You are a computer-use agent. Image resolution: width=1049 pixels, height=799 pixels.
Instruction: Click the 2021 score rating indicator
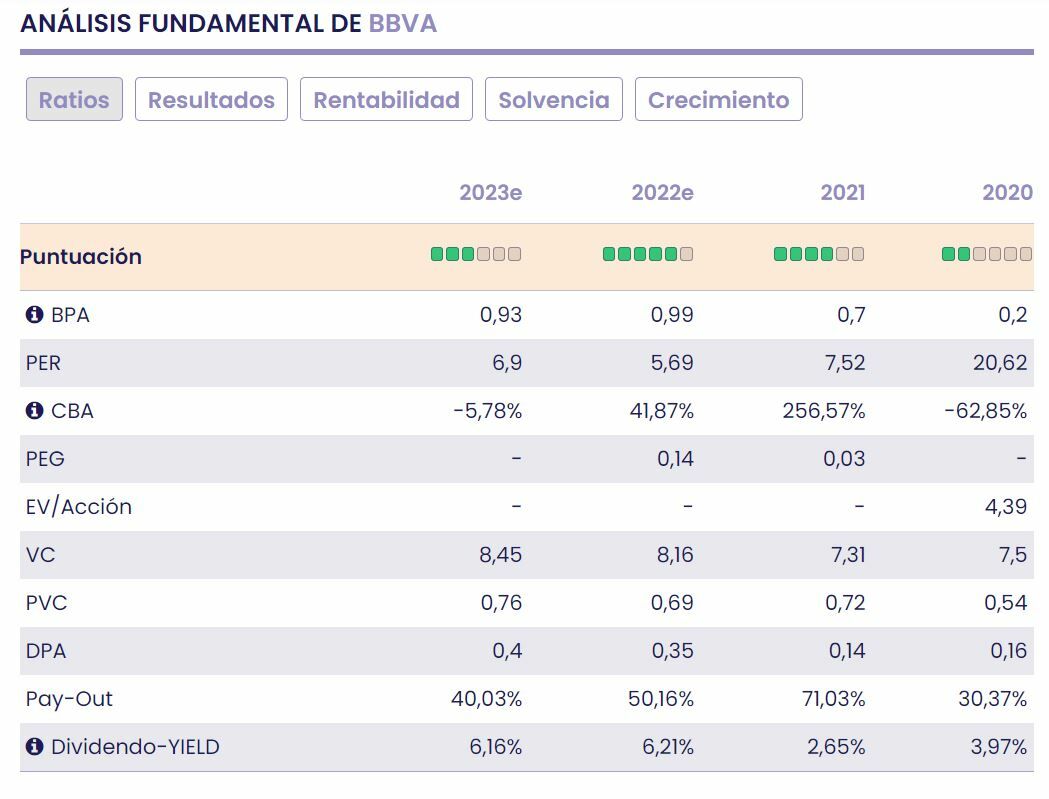(x=819, y=255)
